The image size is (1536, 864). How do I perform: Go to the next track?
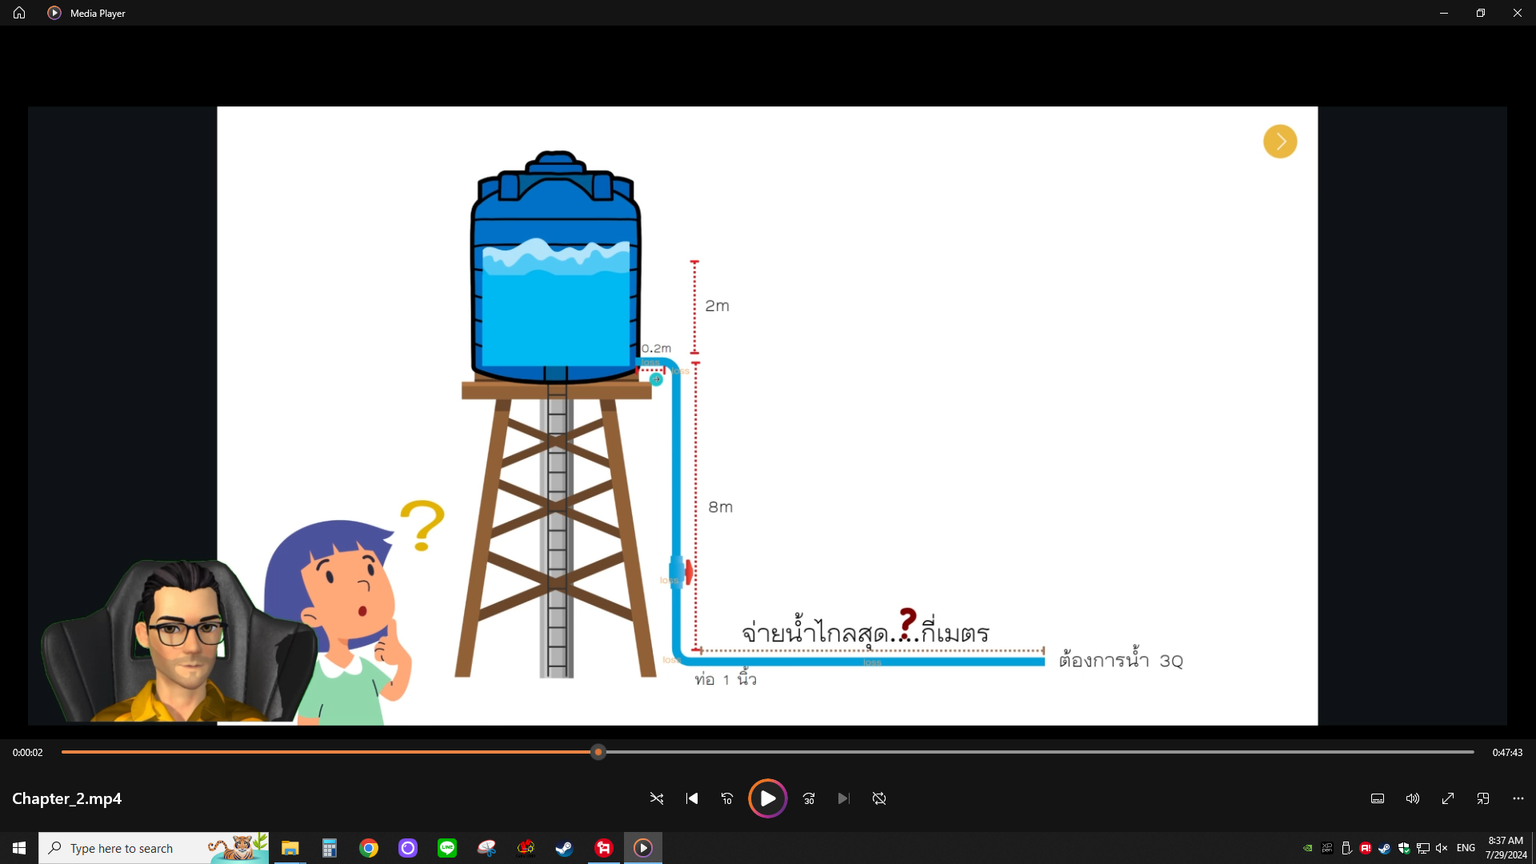pyautogui.click(x=844, y=799)
